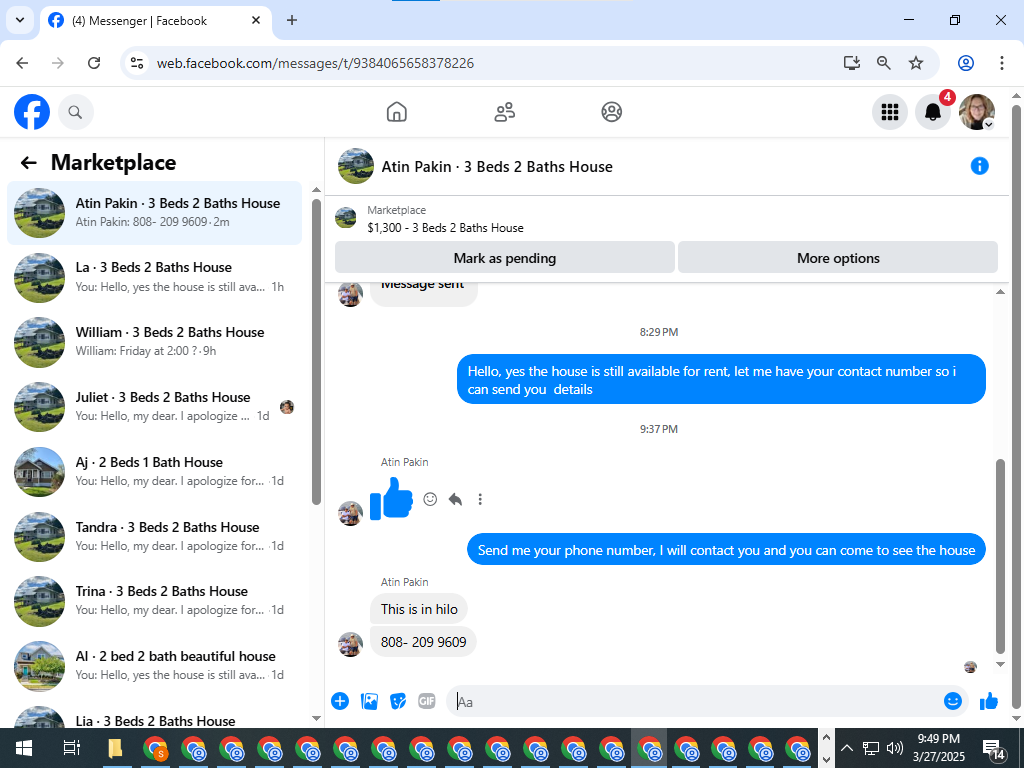
Task: Open Task View in taskbar
Action: (71, 748)
